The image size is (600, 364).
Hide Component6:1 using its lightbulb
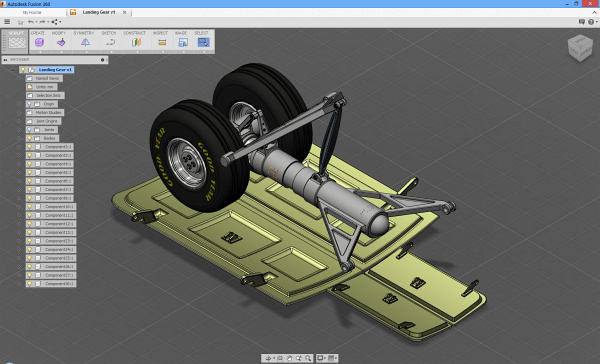tap(29, 181)
